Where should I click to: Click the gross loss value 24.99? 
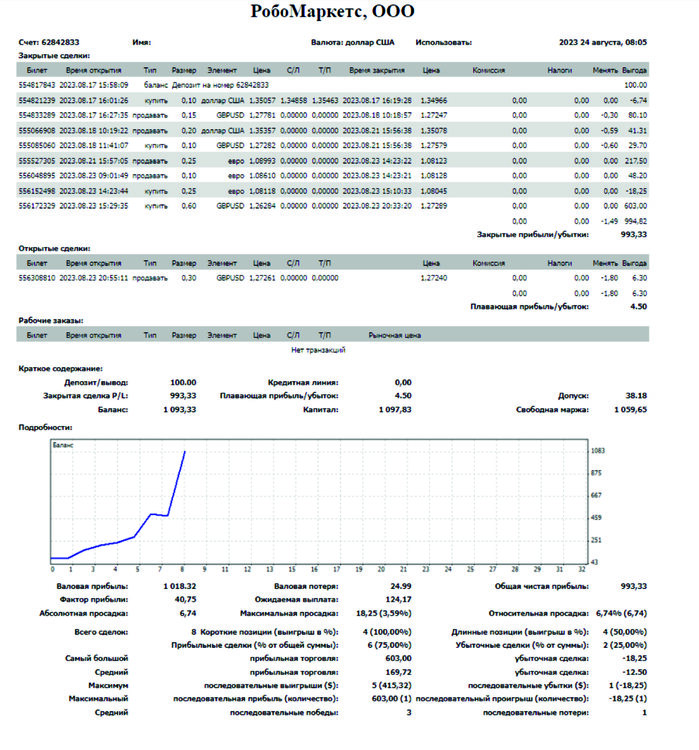coord(401,586)
